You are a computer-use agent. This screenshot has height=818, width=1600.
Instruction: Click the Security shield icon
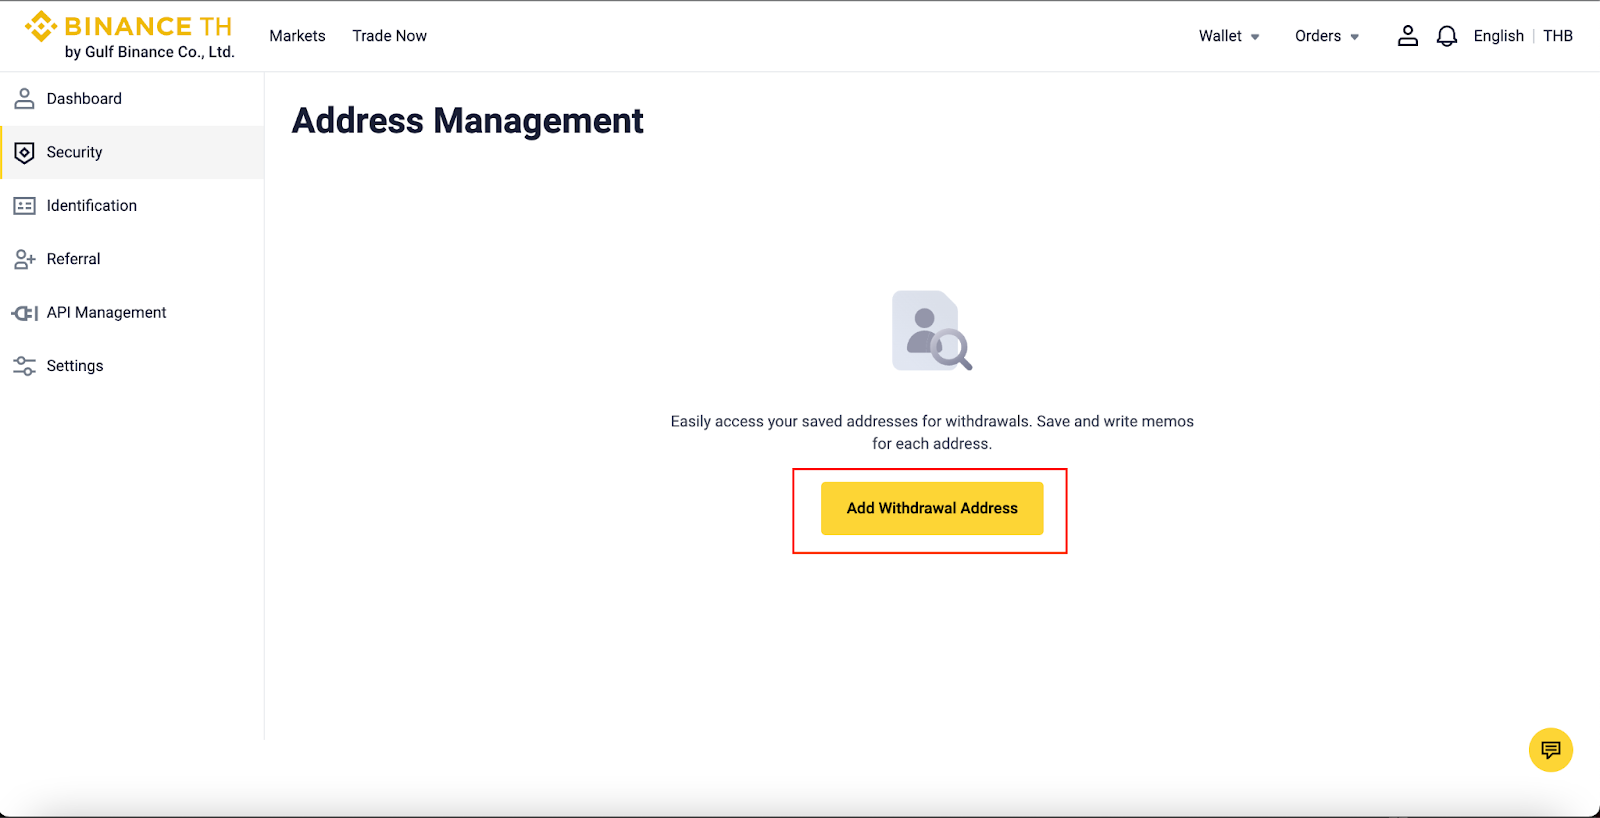point(24,153)
